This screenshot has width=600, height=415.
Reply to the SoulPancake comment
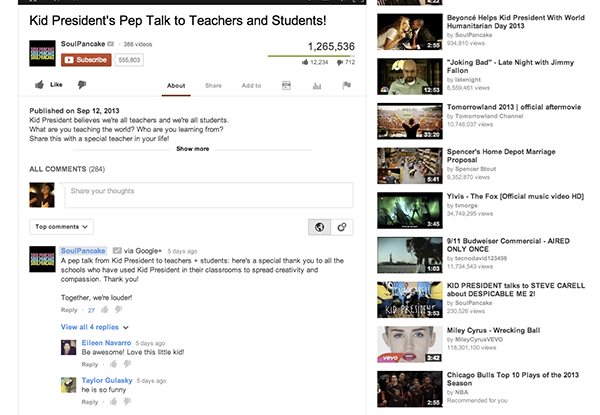[x=69, y=310]
